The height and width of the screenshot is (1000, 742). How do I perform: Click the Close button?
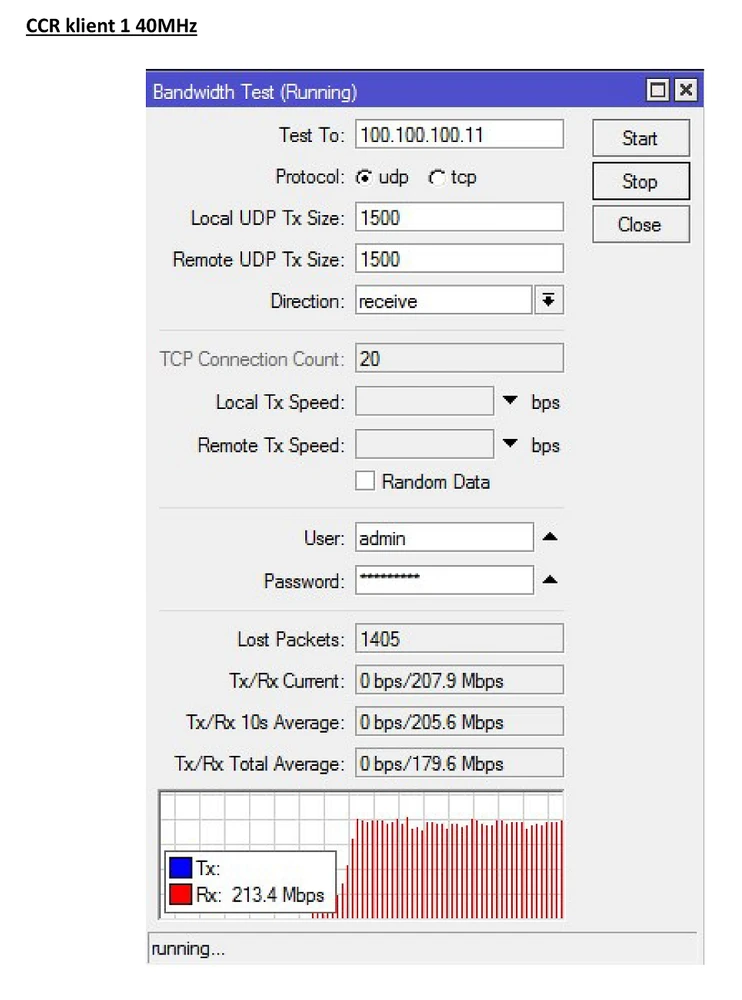tap(640, 225)
